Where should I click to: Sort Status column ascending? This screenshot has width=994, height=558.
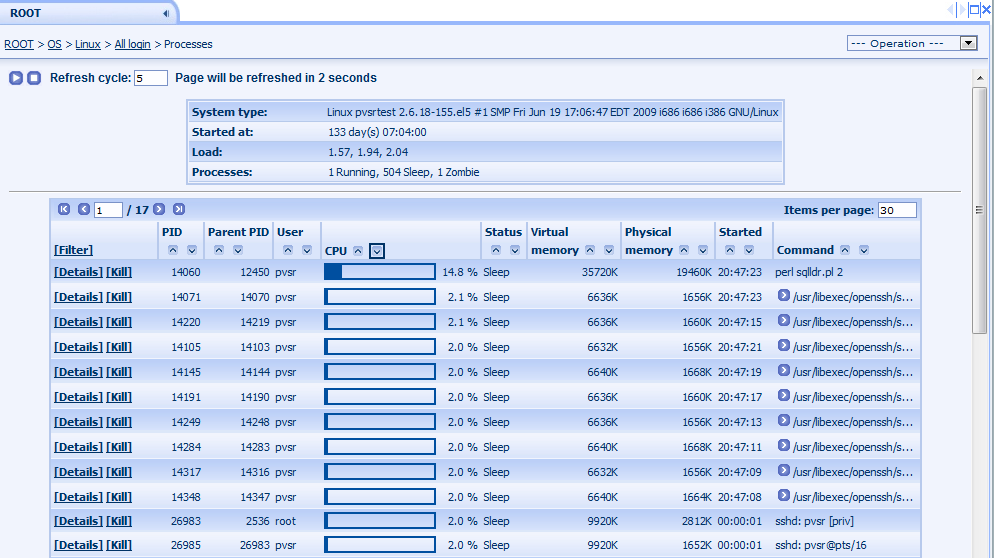click(496, 250)
